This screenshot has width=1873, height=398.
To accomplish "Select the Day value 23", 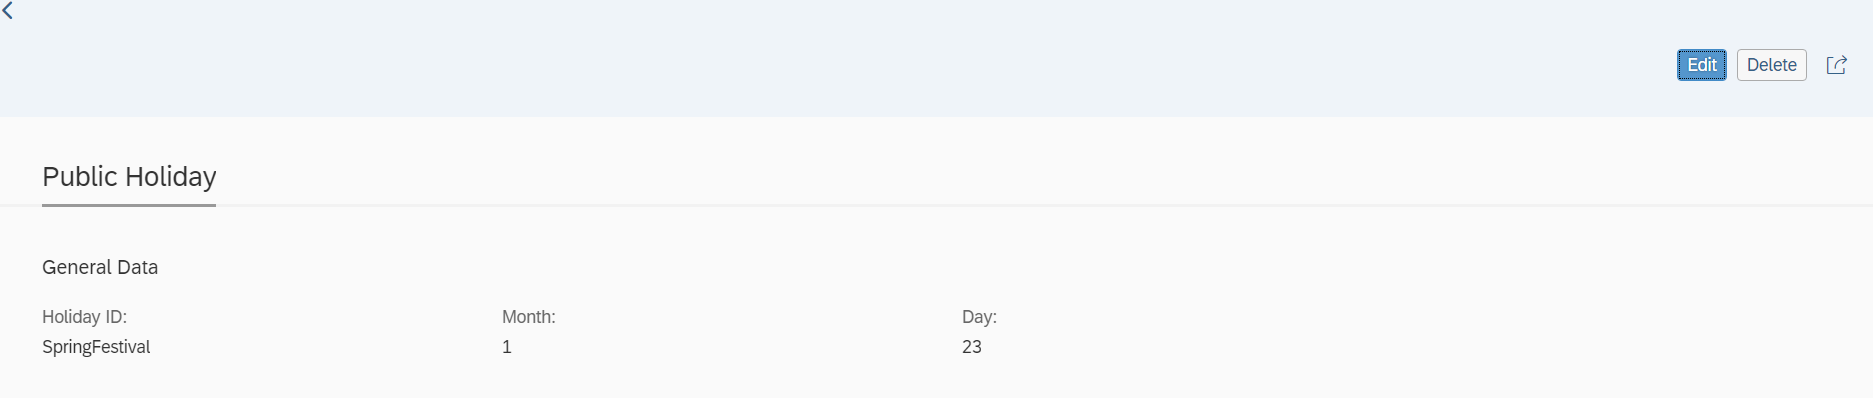I will pos(972,347).
